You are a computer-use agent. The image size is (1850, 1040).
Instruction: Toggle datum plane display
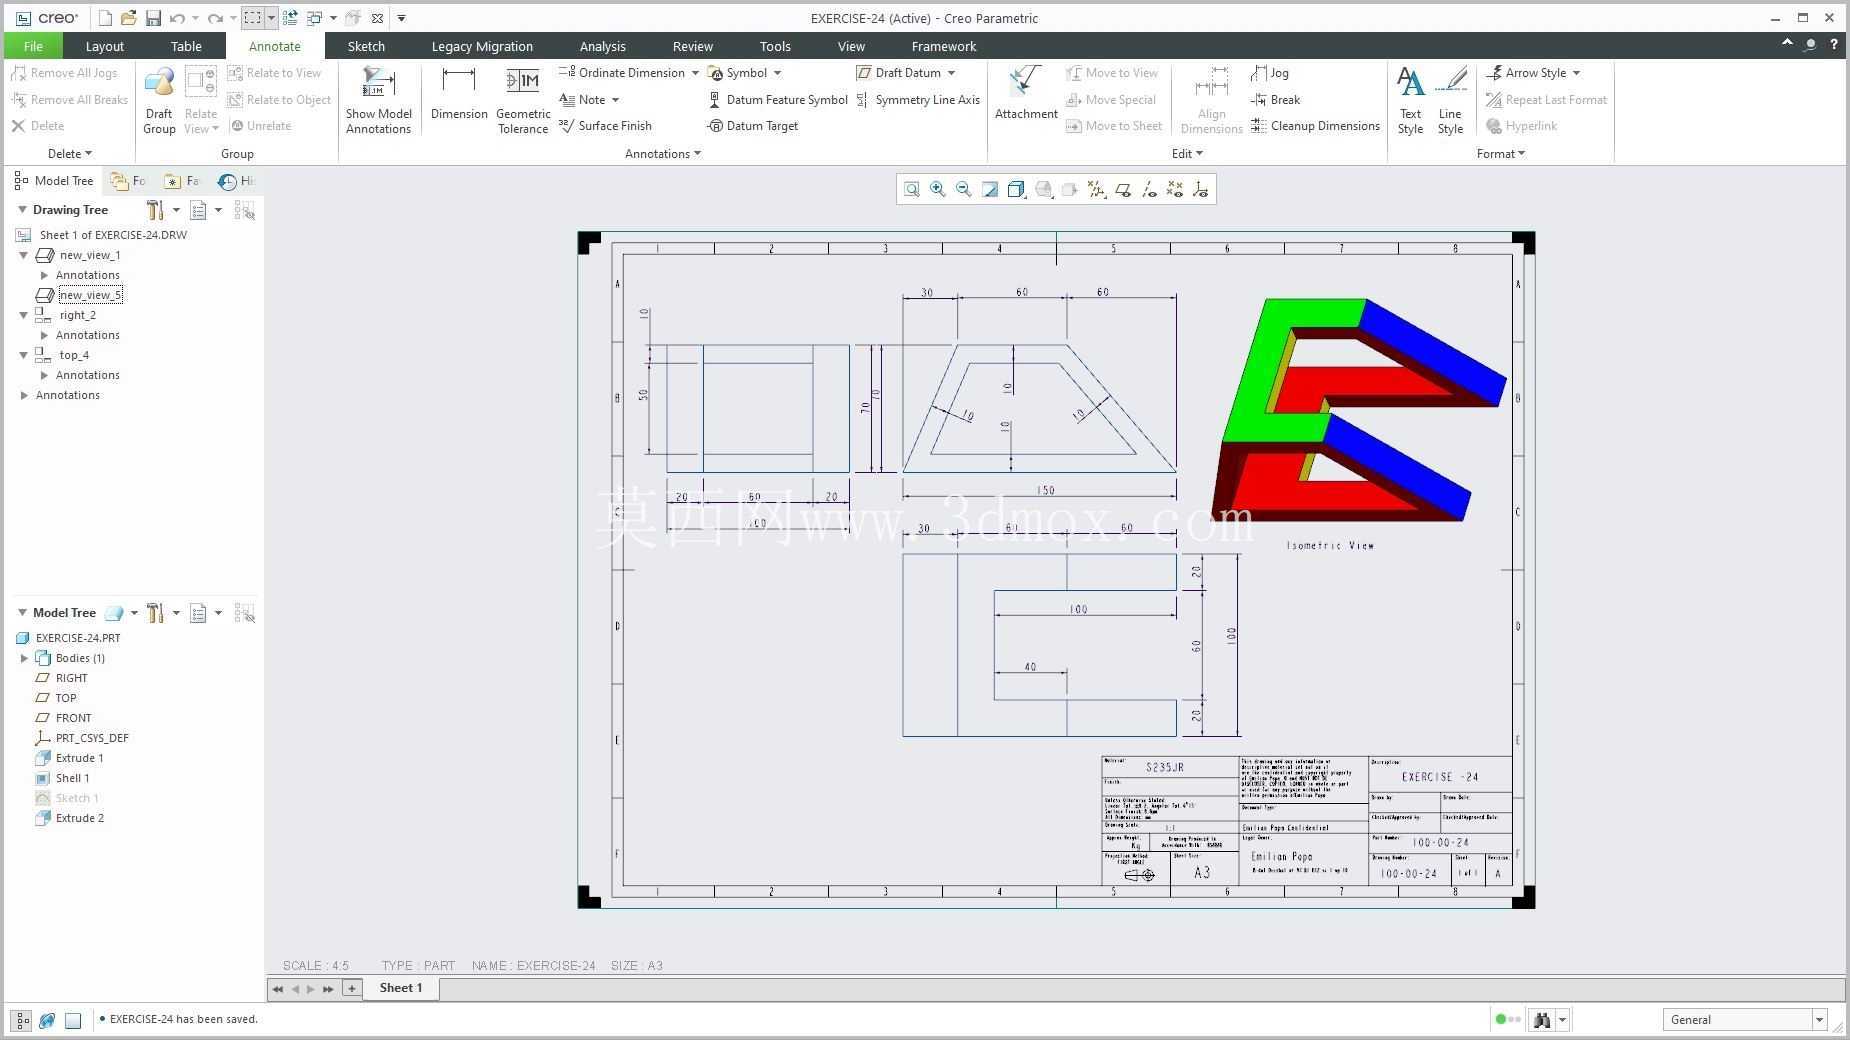click(x=1123, y=189)
